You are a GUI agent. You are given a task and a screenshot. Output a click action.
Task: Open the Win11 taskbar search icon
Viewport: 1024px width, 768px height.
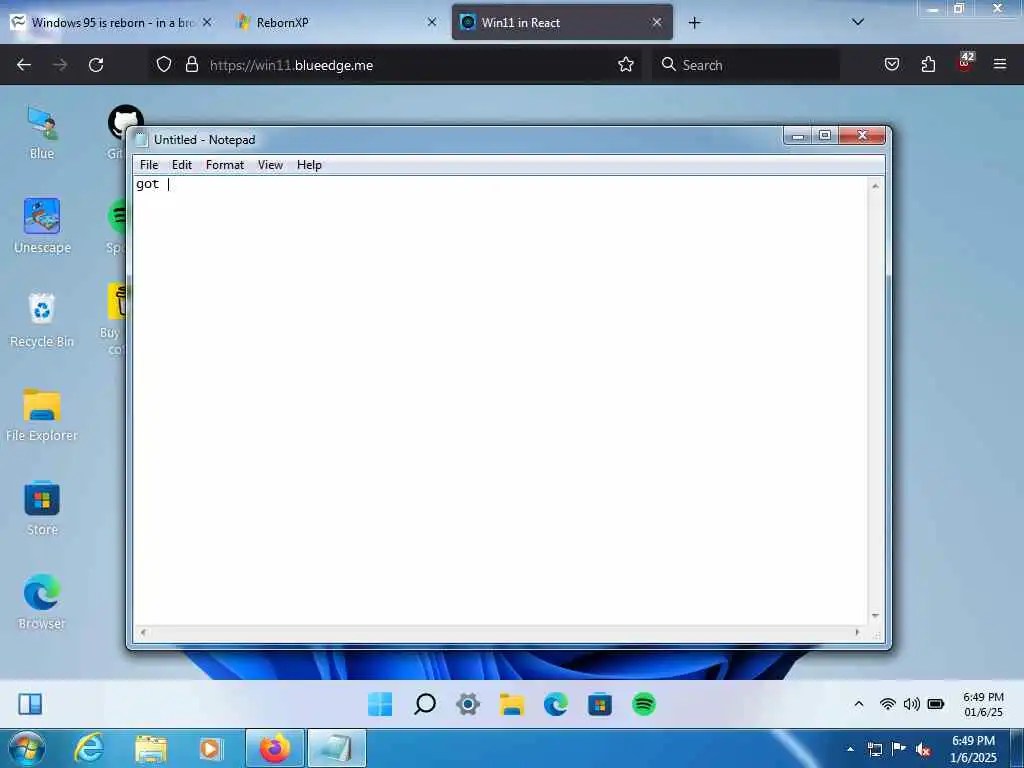(x=424, y=704)
